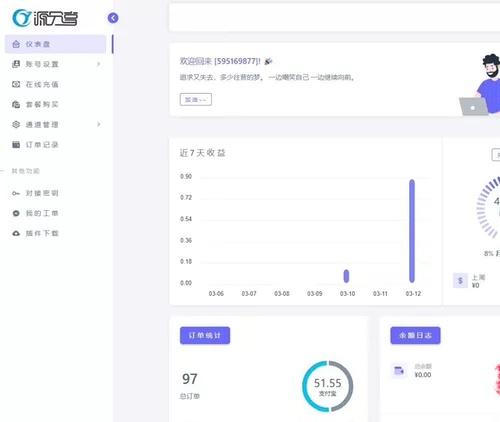The height and width of the screenshot is (422, 500).
Task: Click the 03-12 bar in the revenue chart
Action: pos(412,231)
